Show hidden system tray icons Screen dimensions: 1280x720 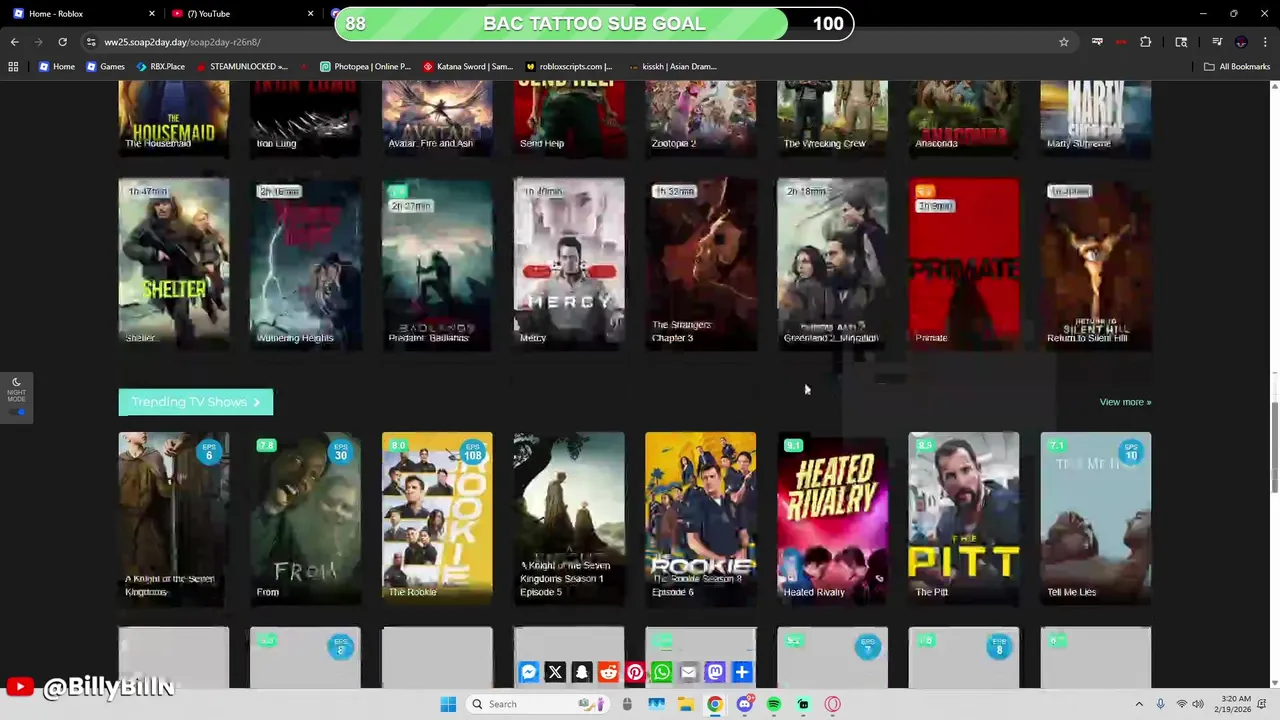(x=1139, y=704)
